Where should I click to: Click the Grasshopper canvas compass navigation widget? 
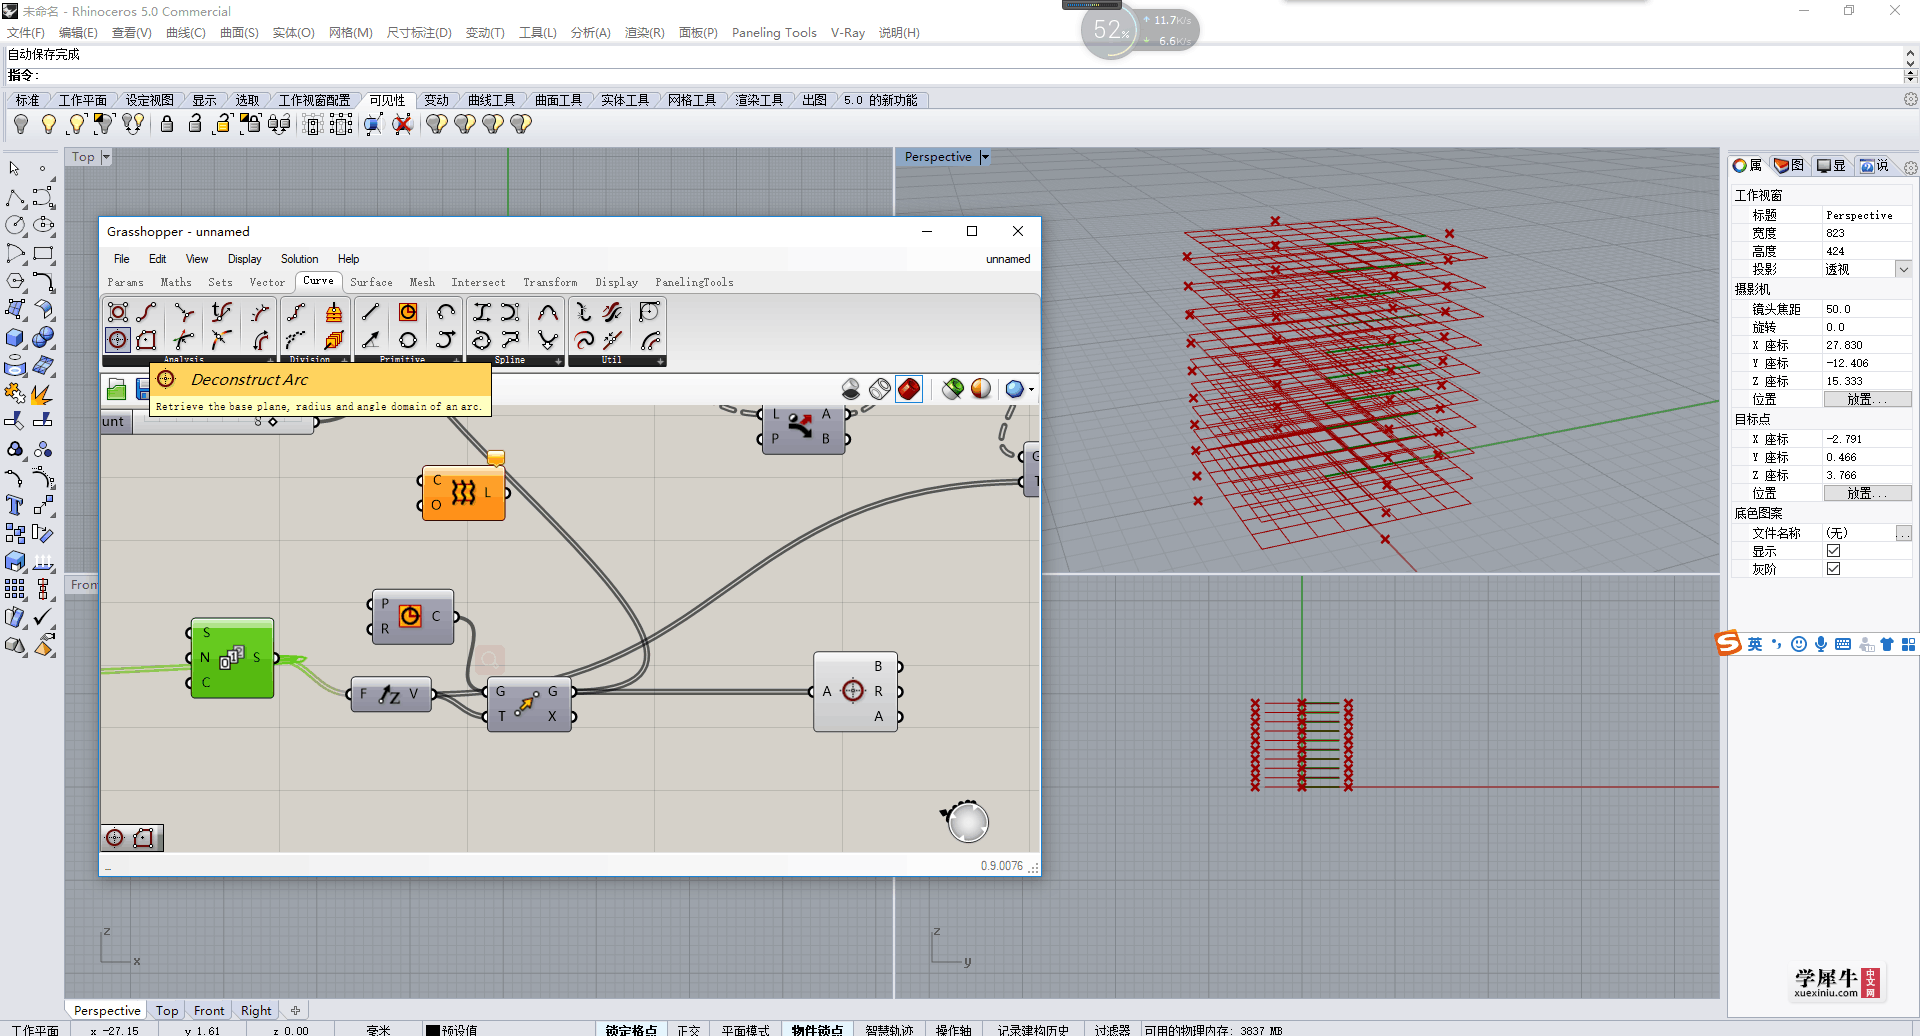tap(966, 821)
